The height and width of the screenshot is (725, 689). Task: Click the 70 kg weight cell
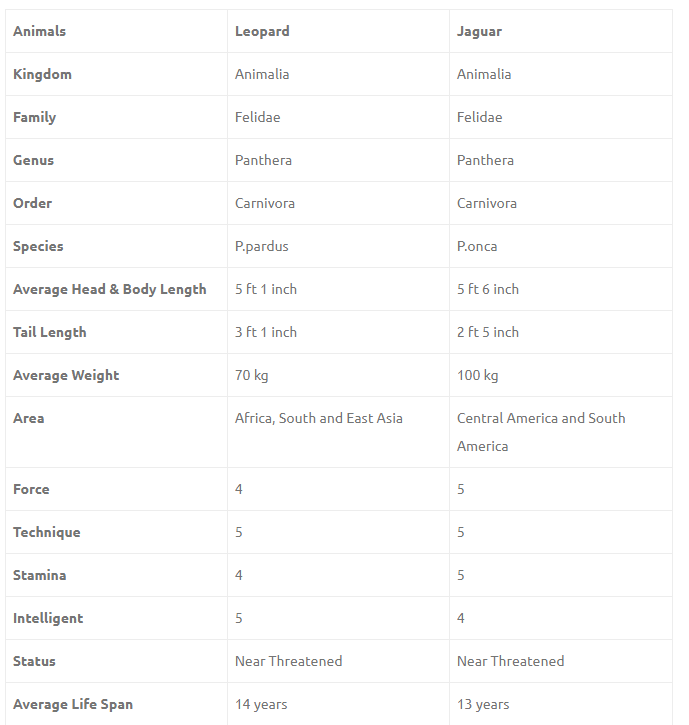251,375
